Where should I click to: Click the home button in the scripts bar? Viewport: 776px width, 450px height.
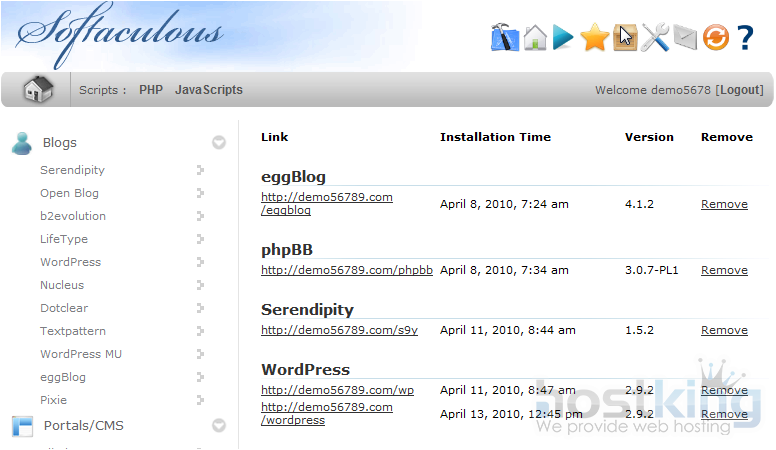point(38,90)
